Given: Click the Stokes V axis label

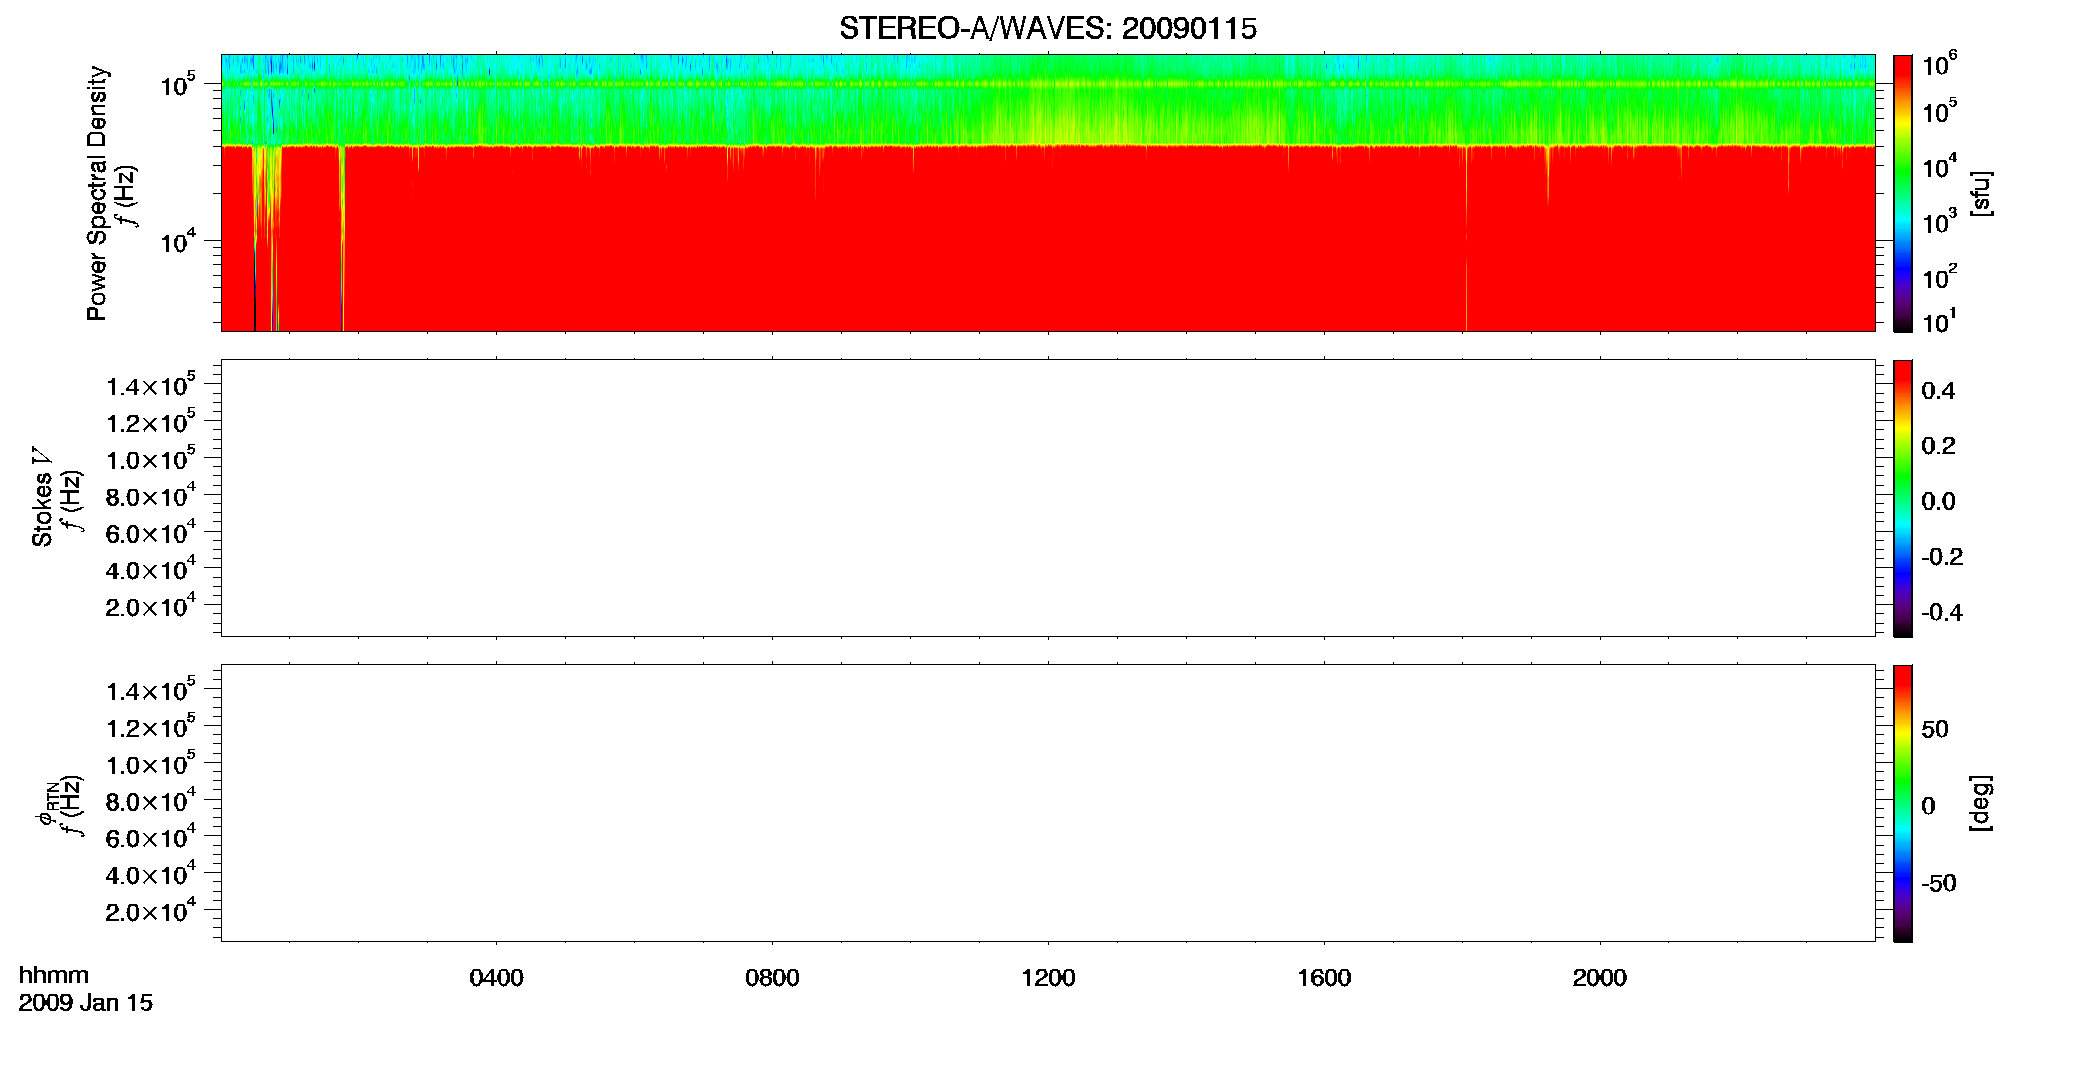Looking at the screenshot, I should [42, 497].
